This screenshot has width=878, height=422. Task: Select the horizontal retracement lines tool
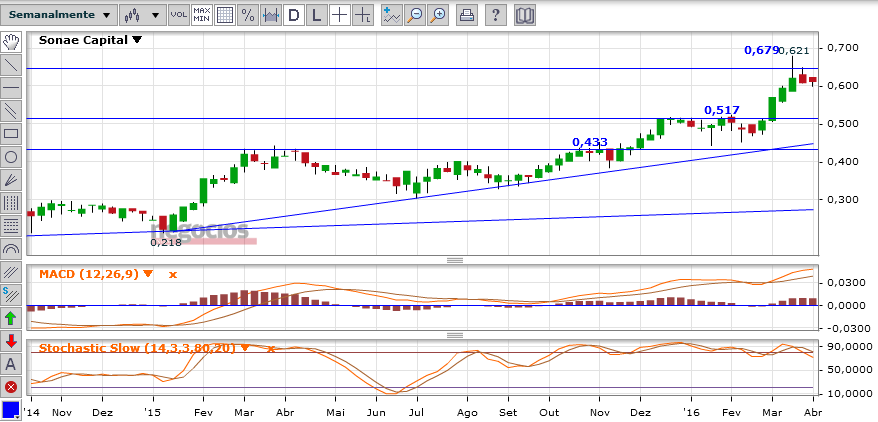pos(11,226)
